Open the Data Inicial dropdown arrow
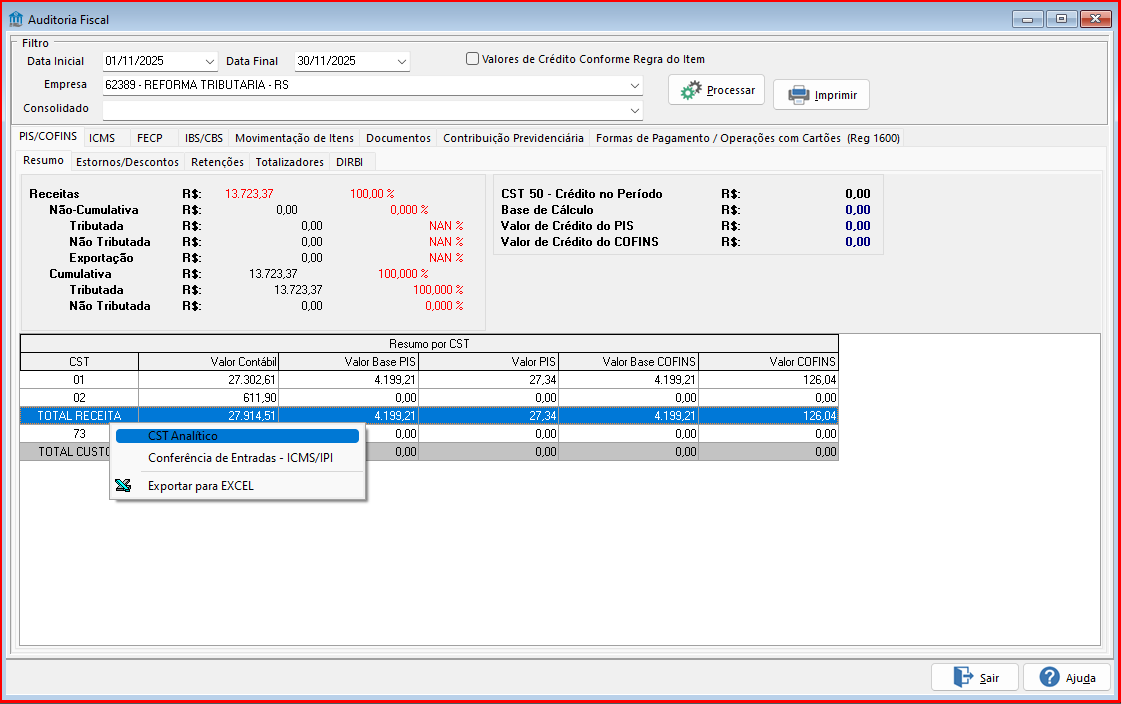Viewport: 1121px width, 704px height. point(209,61)
